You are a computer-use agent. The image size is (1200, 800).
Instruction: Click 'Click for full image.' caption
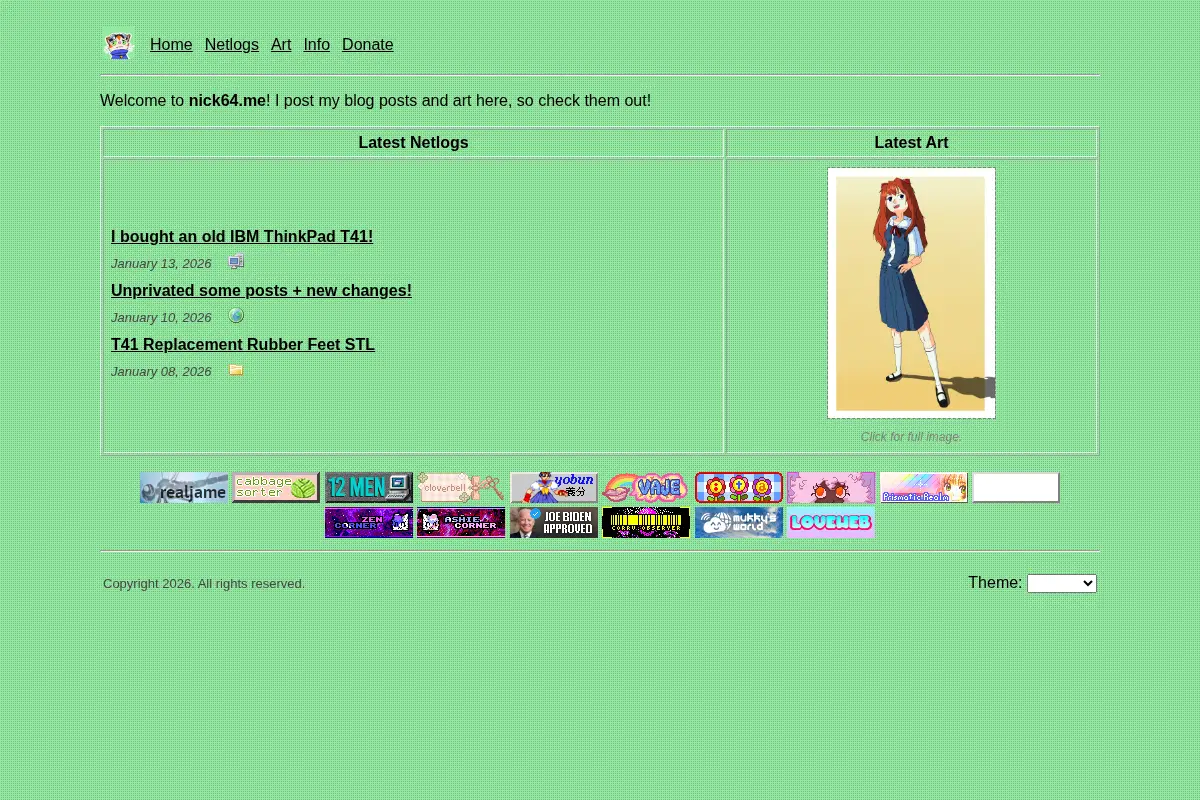click(x=911, y=437)
